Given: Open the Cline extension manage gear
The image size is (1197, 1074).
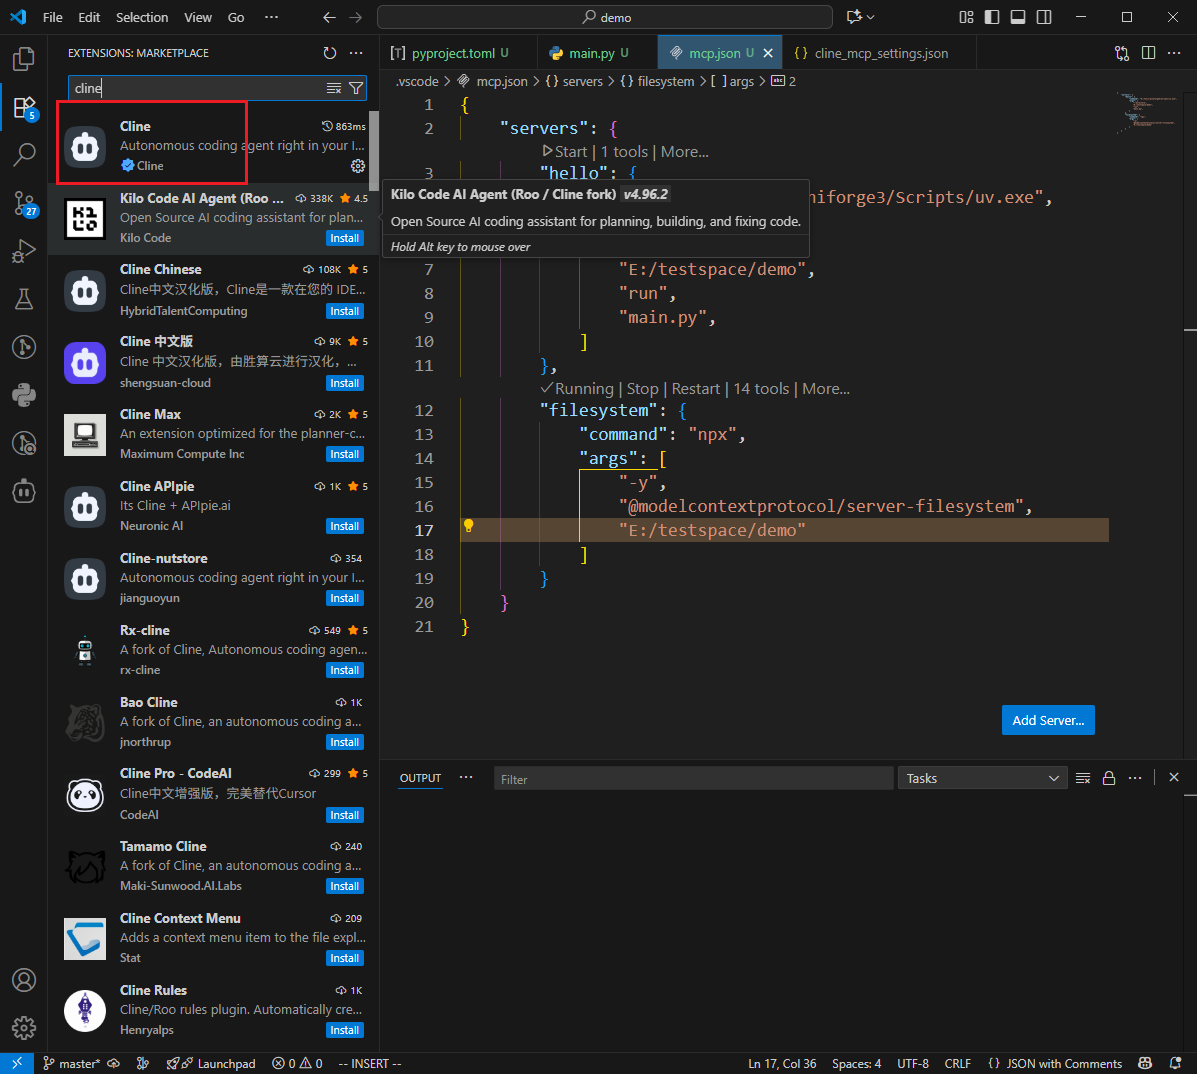Looking at the screenshot, I should tap(358, 166).
